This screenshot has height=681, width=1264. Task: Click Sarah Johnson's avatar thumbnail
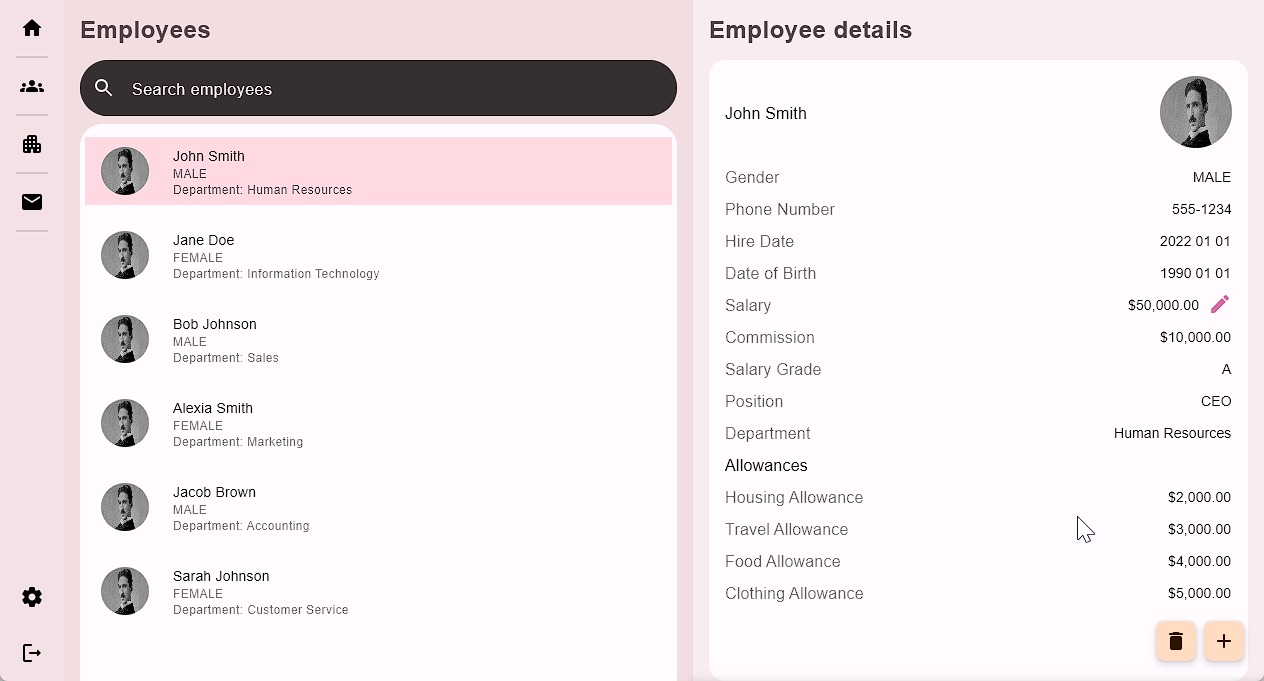[125, 591]
